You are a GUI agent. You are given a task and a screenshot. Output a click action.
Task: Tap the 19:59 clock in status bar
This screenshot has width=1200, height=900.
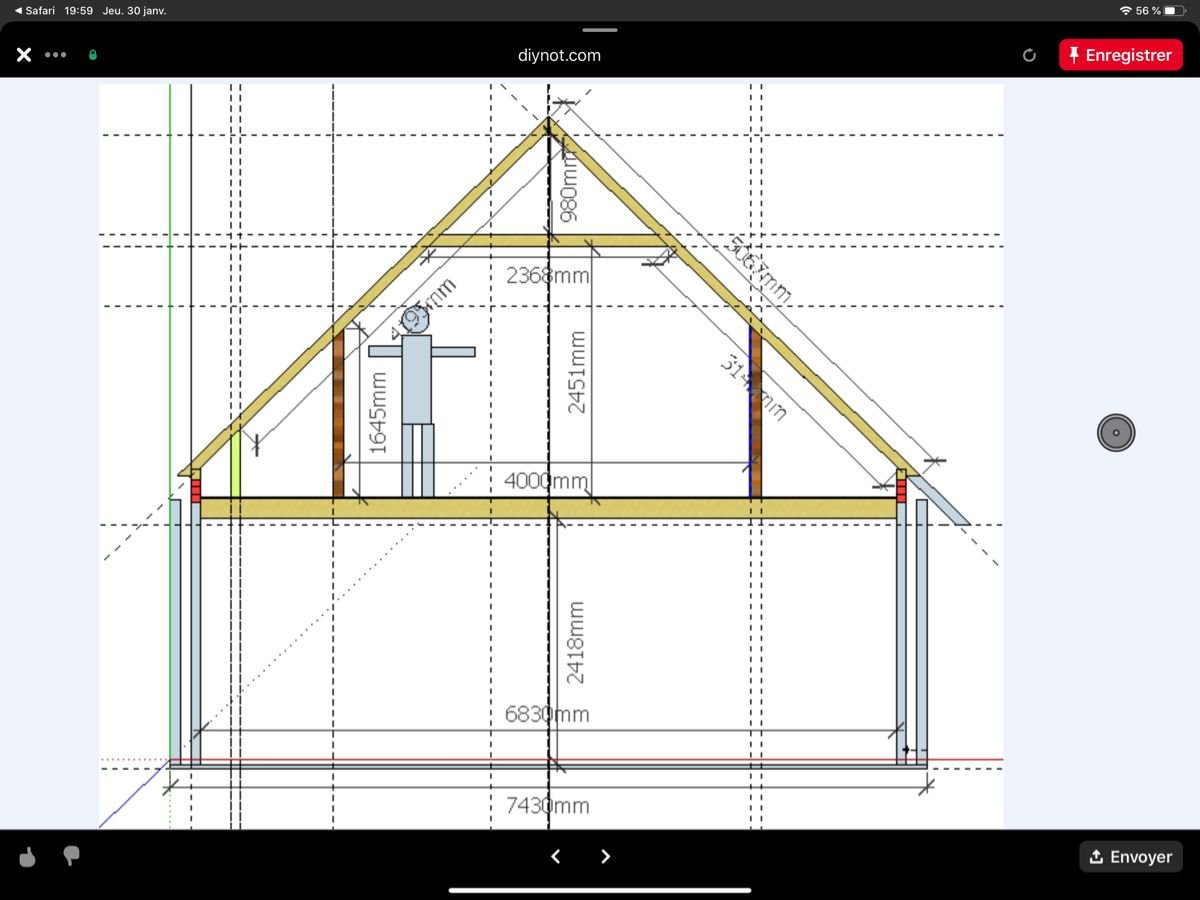pyautogui.click(x=78, y=10)
